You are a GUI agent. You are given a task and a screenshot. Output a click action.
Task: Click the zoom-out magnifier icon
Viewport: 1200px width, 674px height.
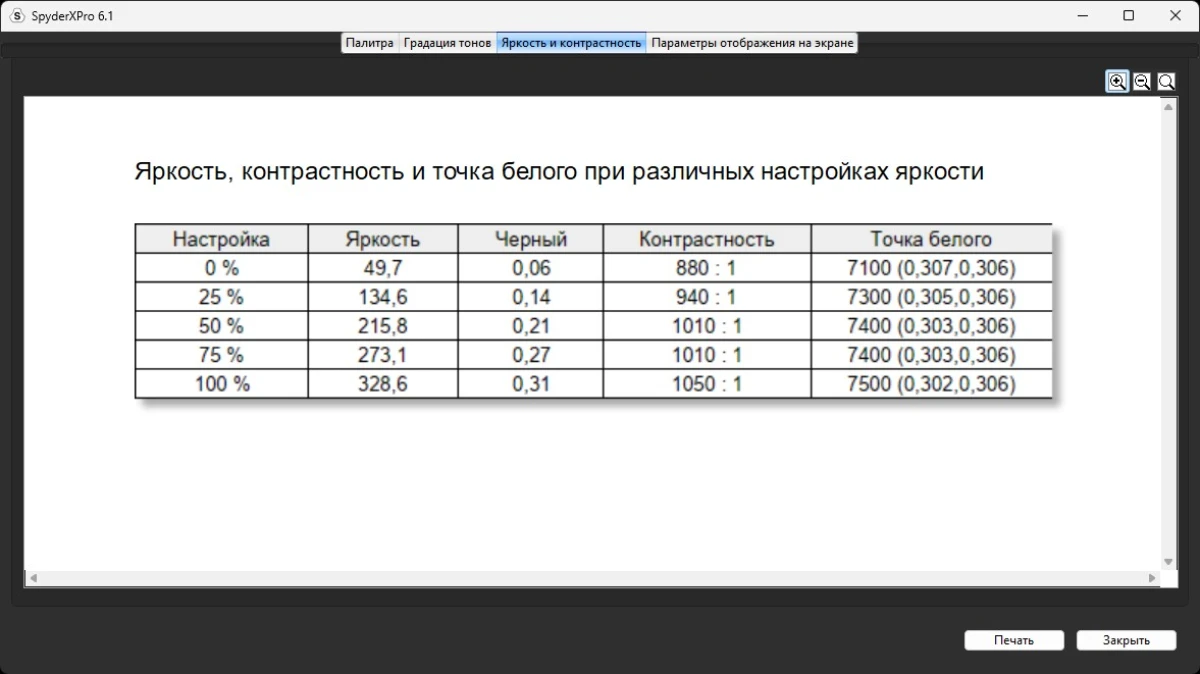[x=1141, y=81]
